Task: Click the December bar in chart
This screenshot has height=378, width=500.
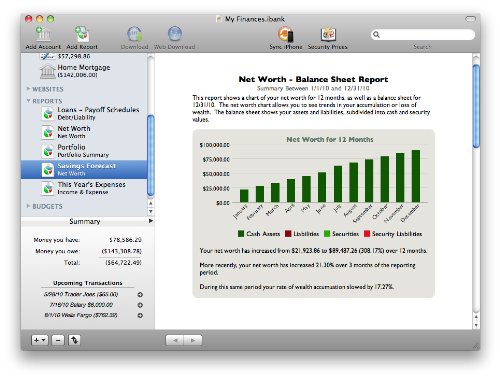Action: pyautogui.click(x=416, y=176)
